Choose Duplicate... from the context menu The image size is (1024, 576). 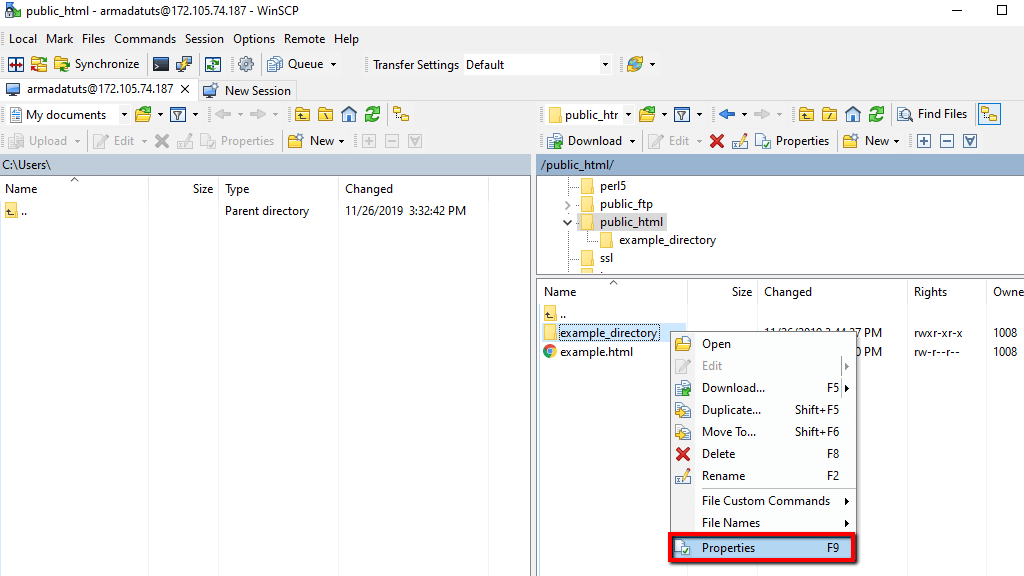[x=763, y=410]
